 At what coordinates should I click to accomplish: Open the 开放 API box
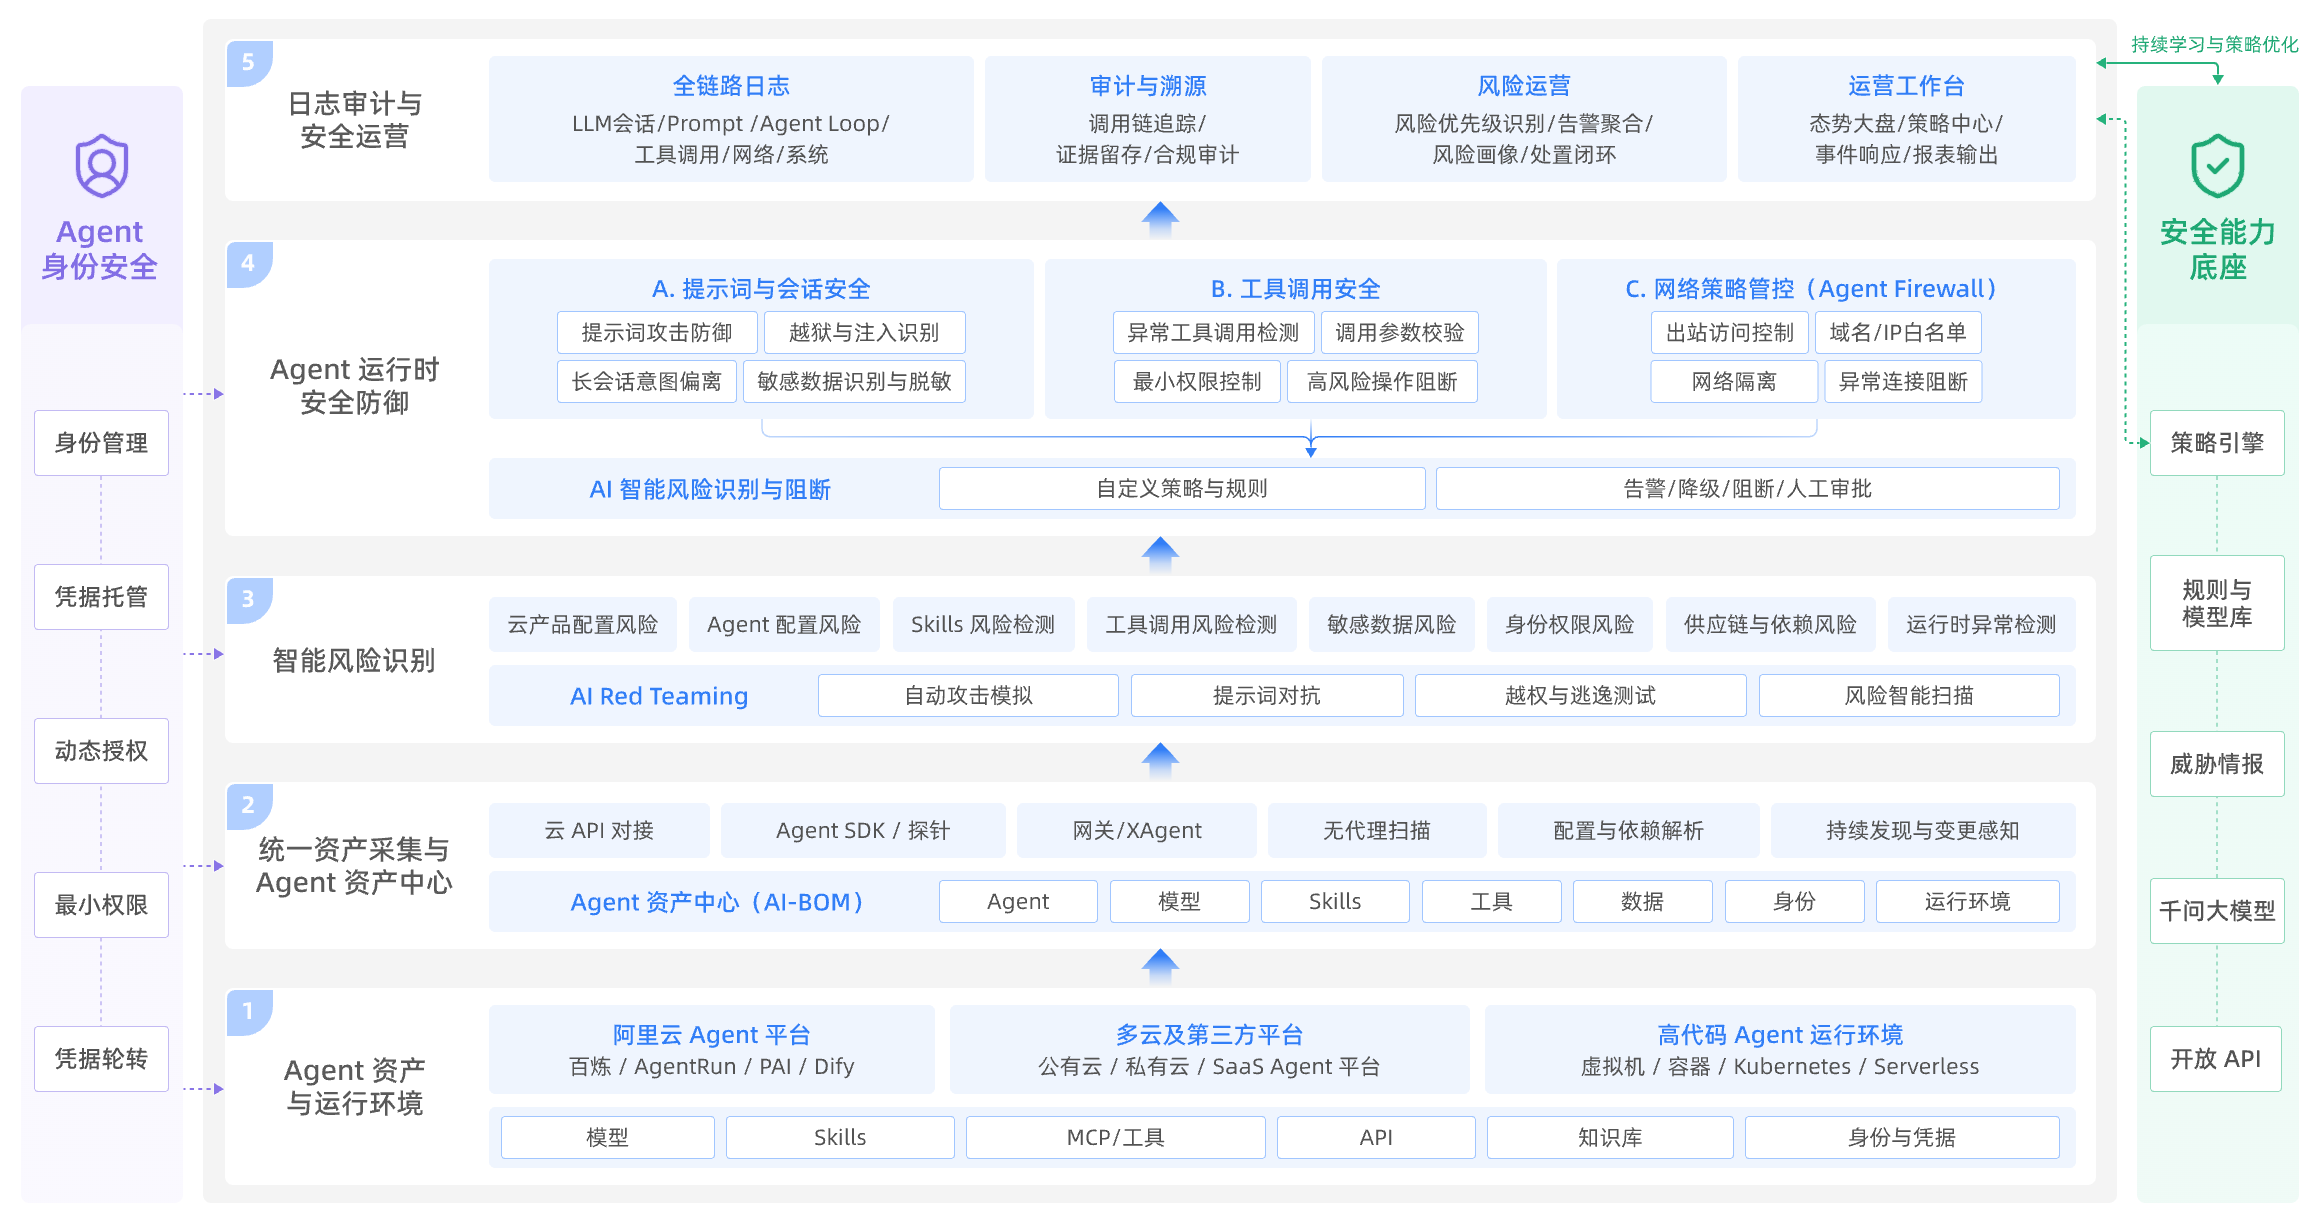[x=2217, y=1059]
